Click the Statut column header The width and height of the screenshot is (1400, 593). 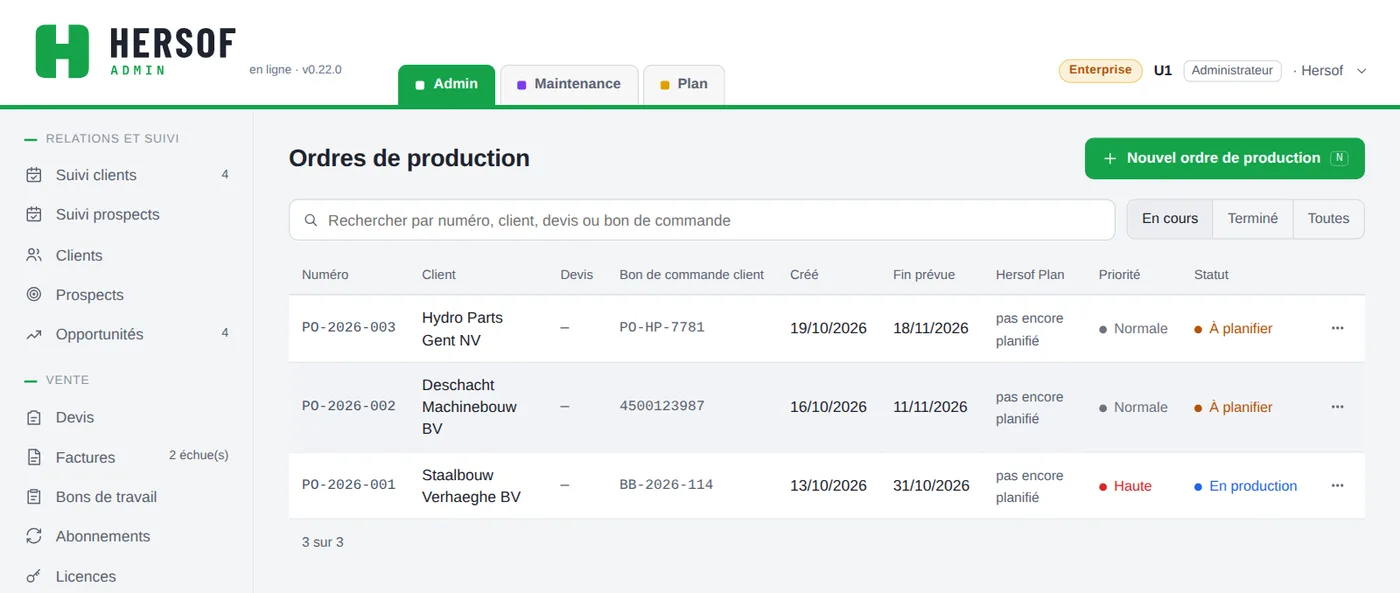tap(1211, 274)
